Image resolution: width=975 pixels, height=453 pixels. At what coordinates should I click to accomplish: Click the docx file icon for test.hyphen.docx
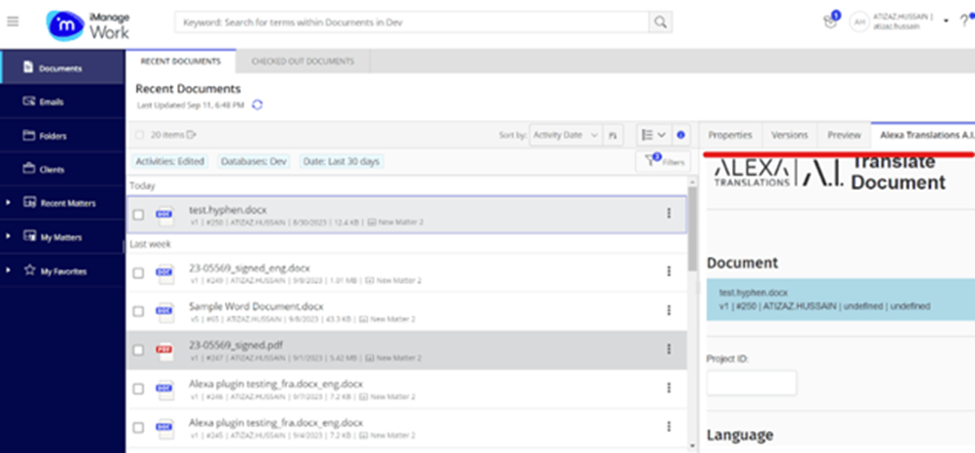coord(165,214)
